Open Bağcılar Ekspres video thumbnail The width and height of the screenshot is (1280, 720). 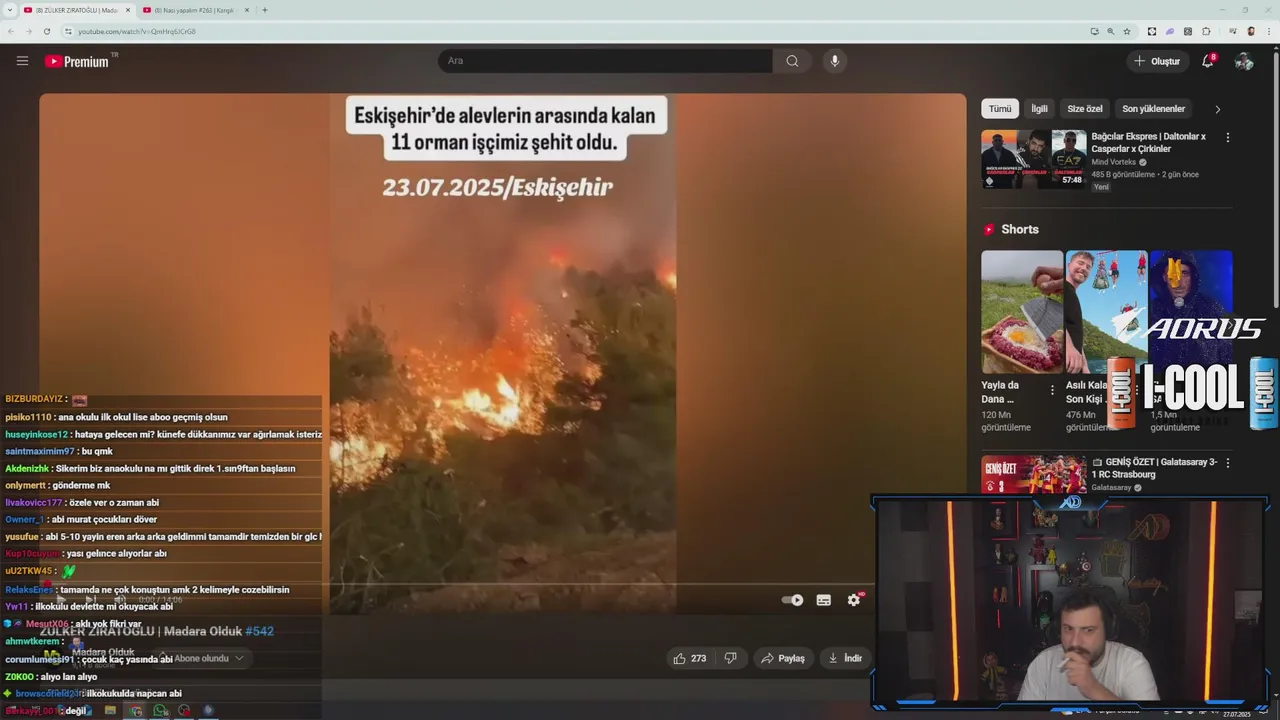1033,159
